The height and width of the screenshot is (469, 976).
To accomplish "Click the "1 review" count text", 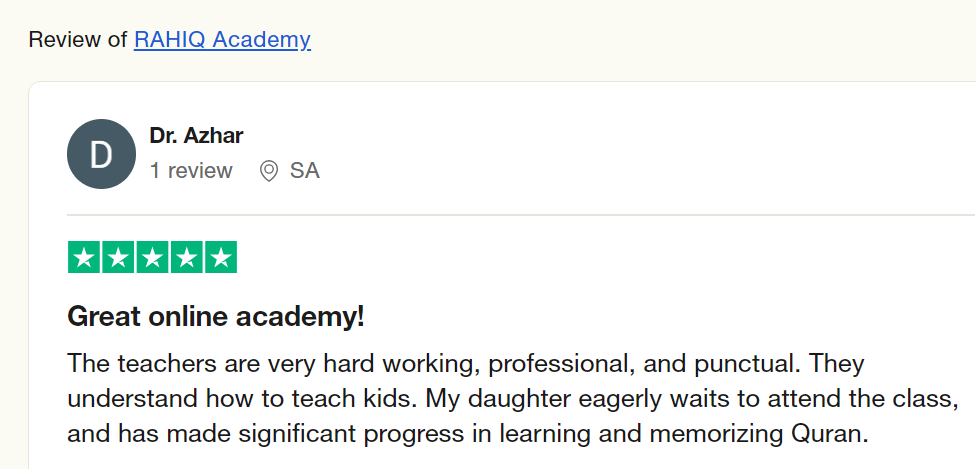I will [x=191, y=171].
